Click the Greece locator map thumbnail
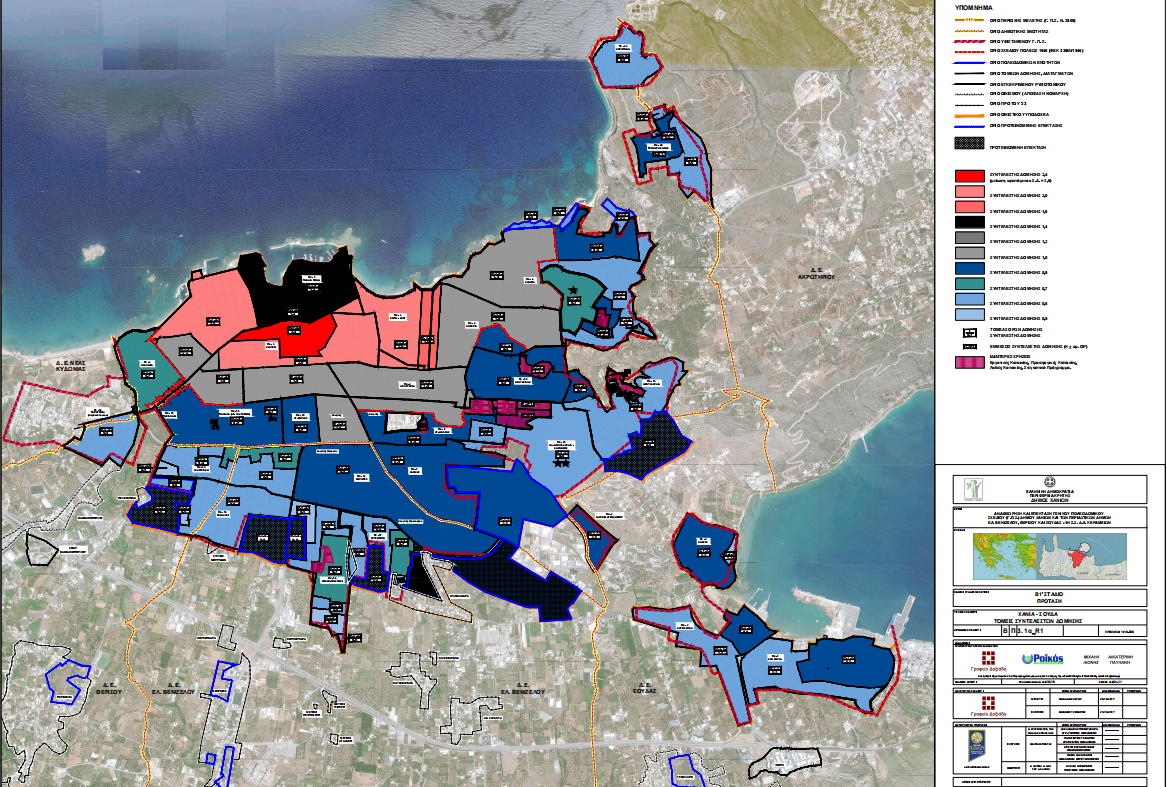The height and width of the screenshot is (787, 1167). pos(1005,556)
